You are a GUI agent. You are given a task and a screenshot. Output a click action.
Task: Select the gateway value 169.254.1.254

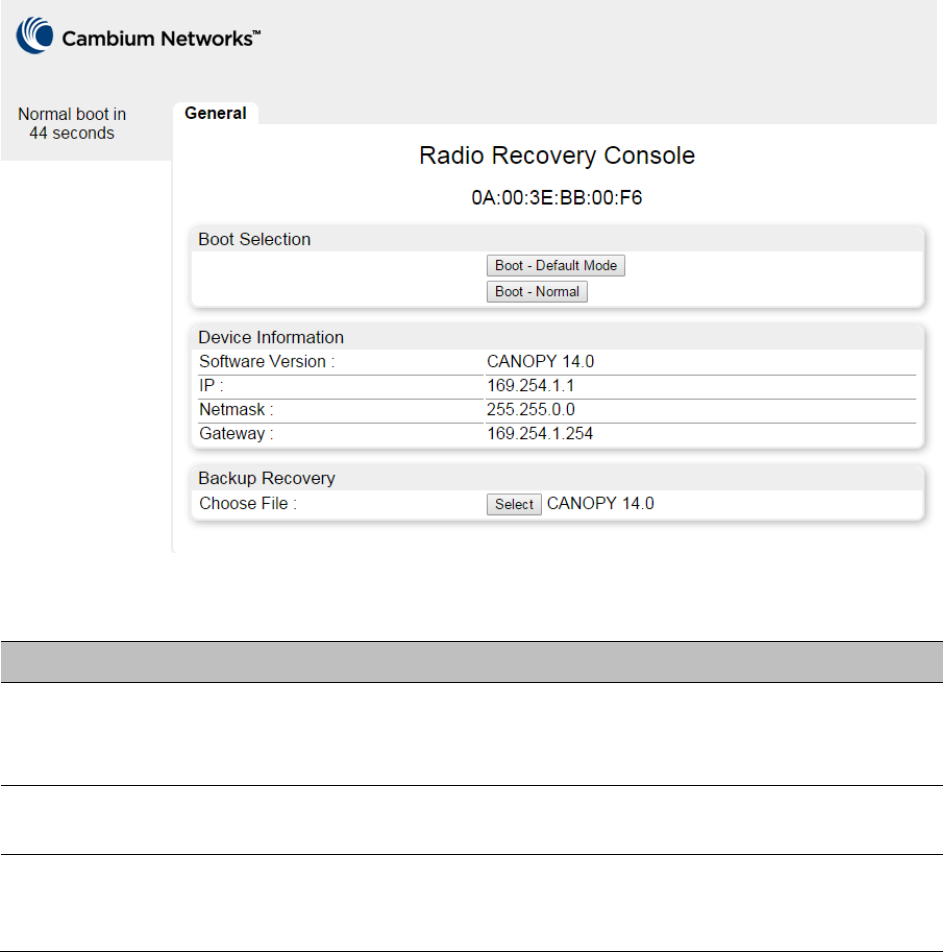click(x=540, y=434)
